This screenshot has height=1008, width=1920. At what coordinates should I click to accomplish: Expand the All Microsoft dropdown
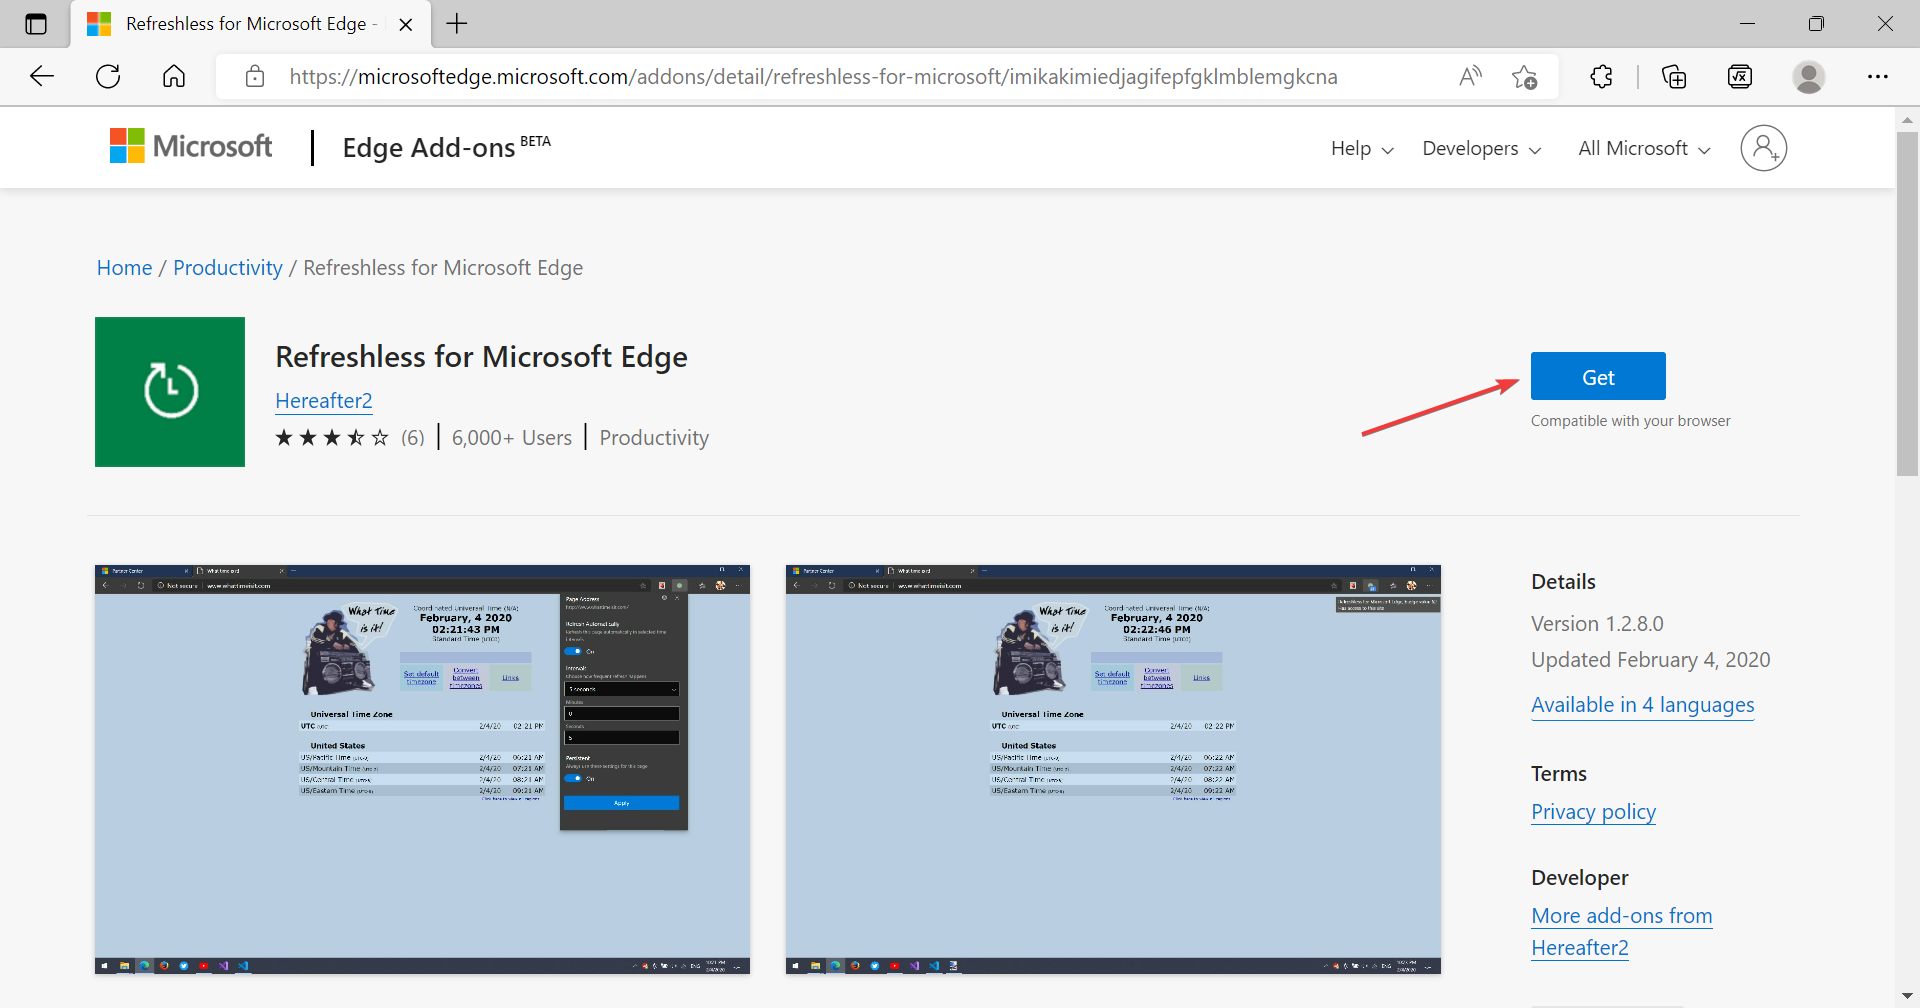click(1644, 148)
